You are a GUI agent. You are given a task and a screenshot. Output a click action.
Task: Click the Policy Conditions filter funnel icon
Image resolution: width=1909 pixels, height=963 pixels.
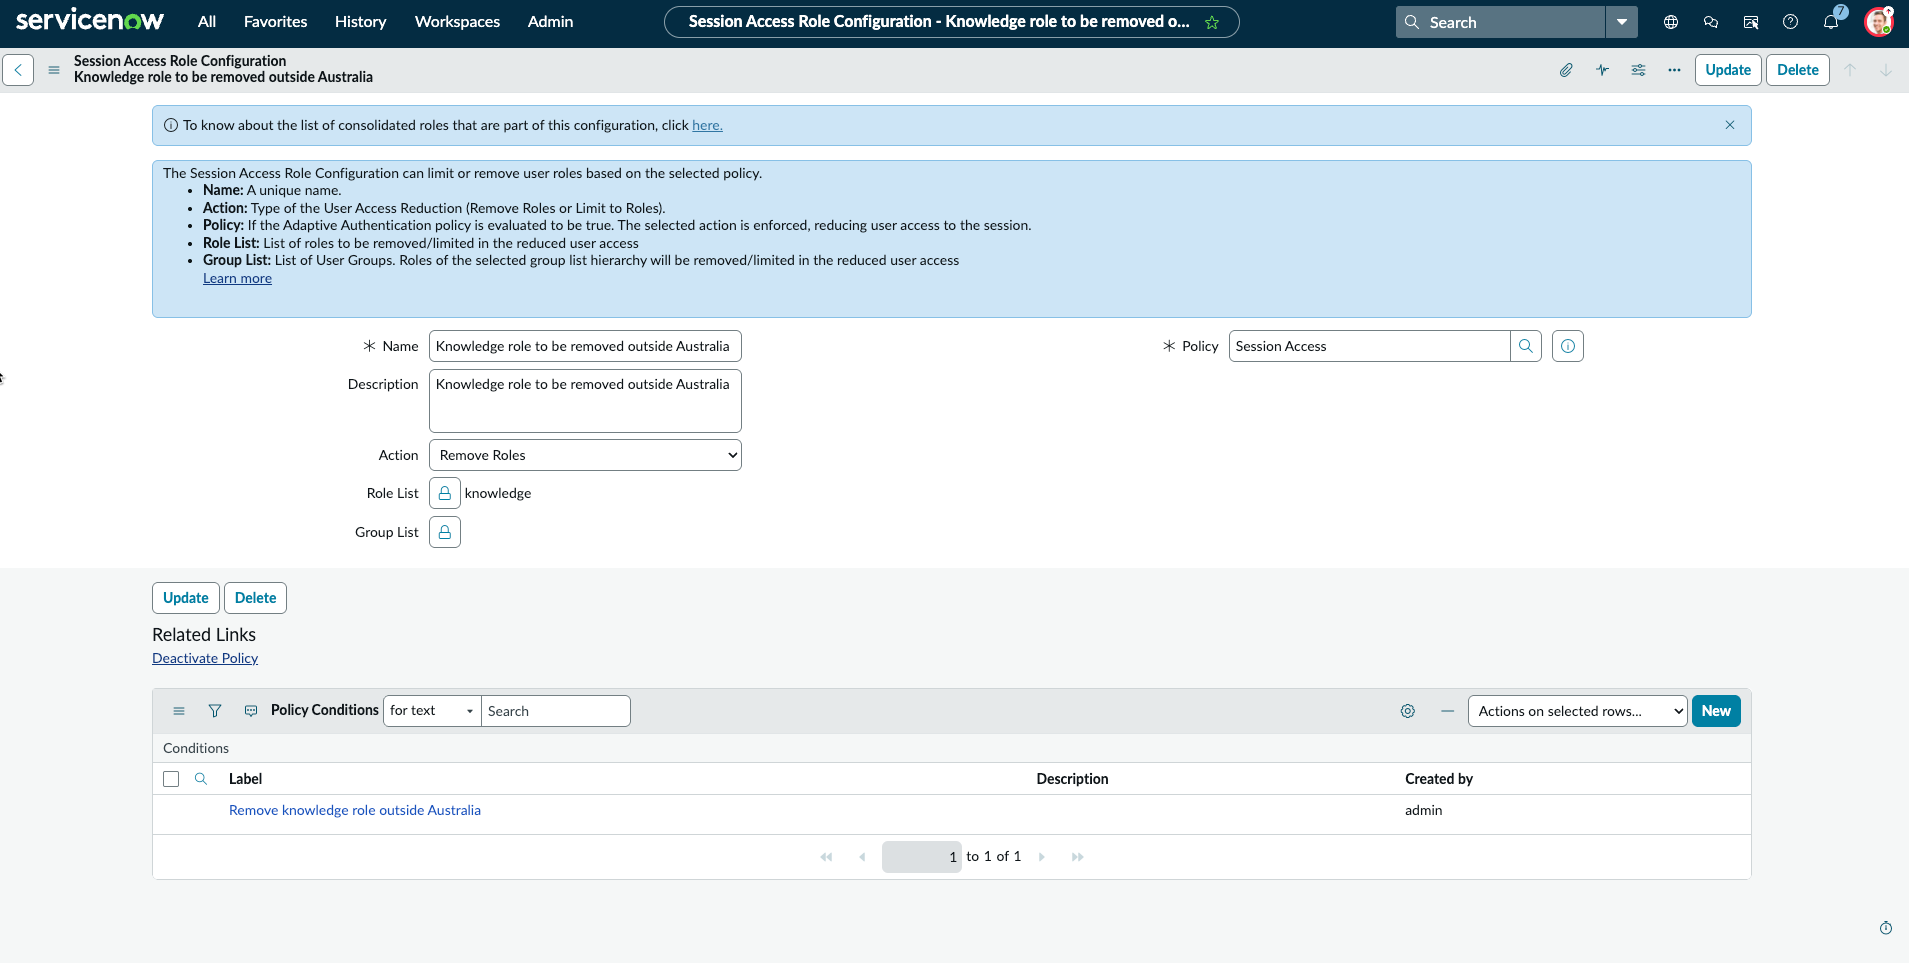coord(215,711)
